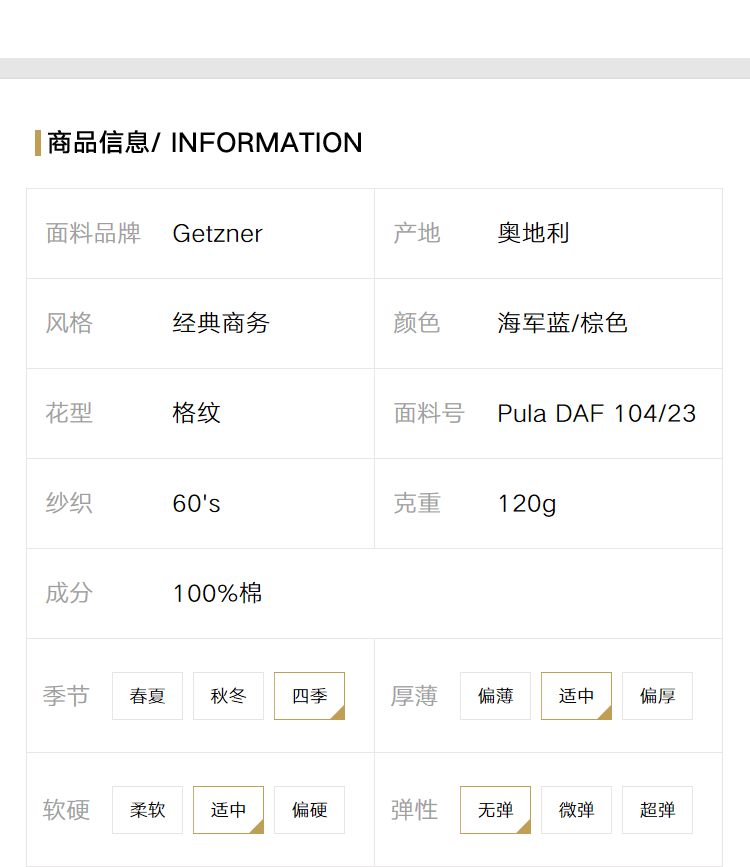This screenshot has height=867, width=750.
Task: Click the 季节 label
Action: coord(66,696)
